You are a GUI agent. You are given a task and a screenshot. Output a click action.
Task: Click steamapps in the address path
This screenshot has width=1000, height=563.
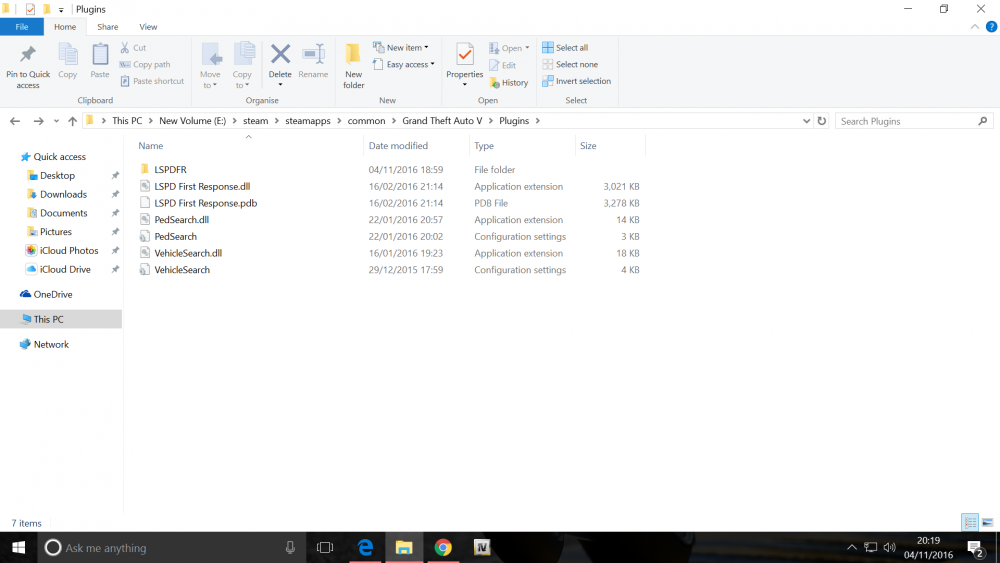[x=307, y=121]
